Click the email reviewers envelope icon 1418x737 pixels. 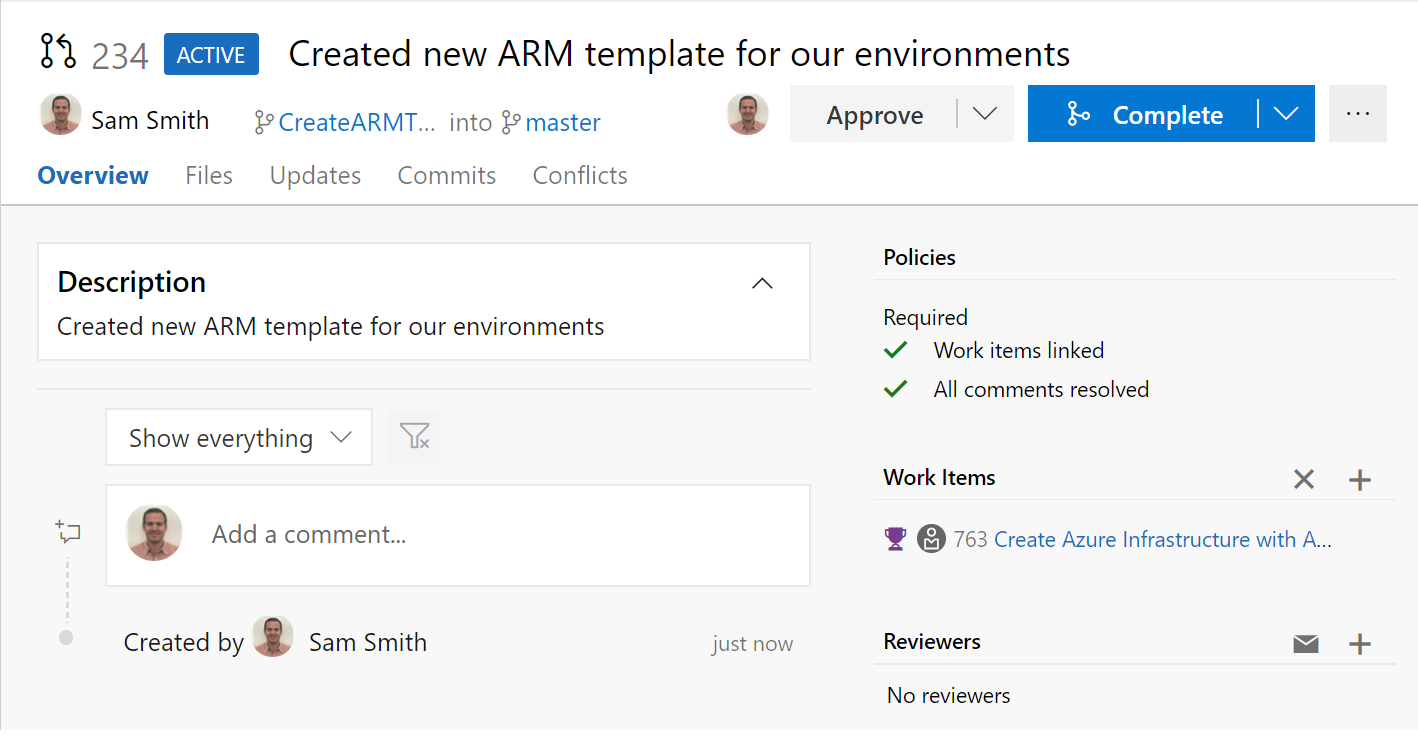click(x=1305, y=644)
